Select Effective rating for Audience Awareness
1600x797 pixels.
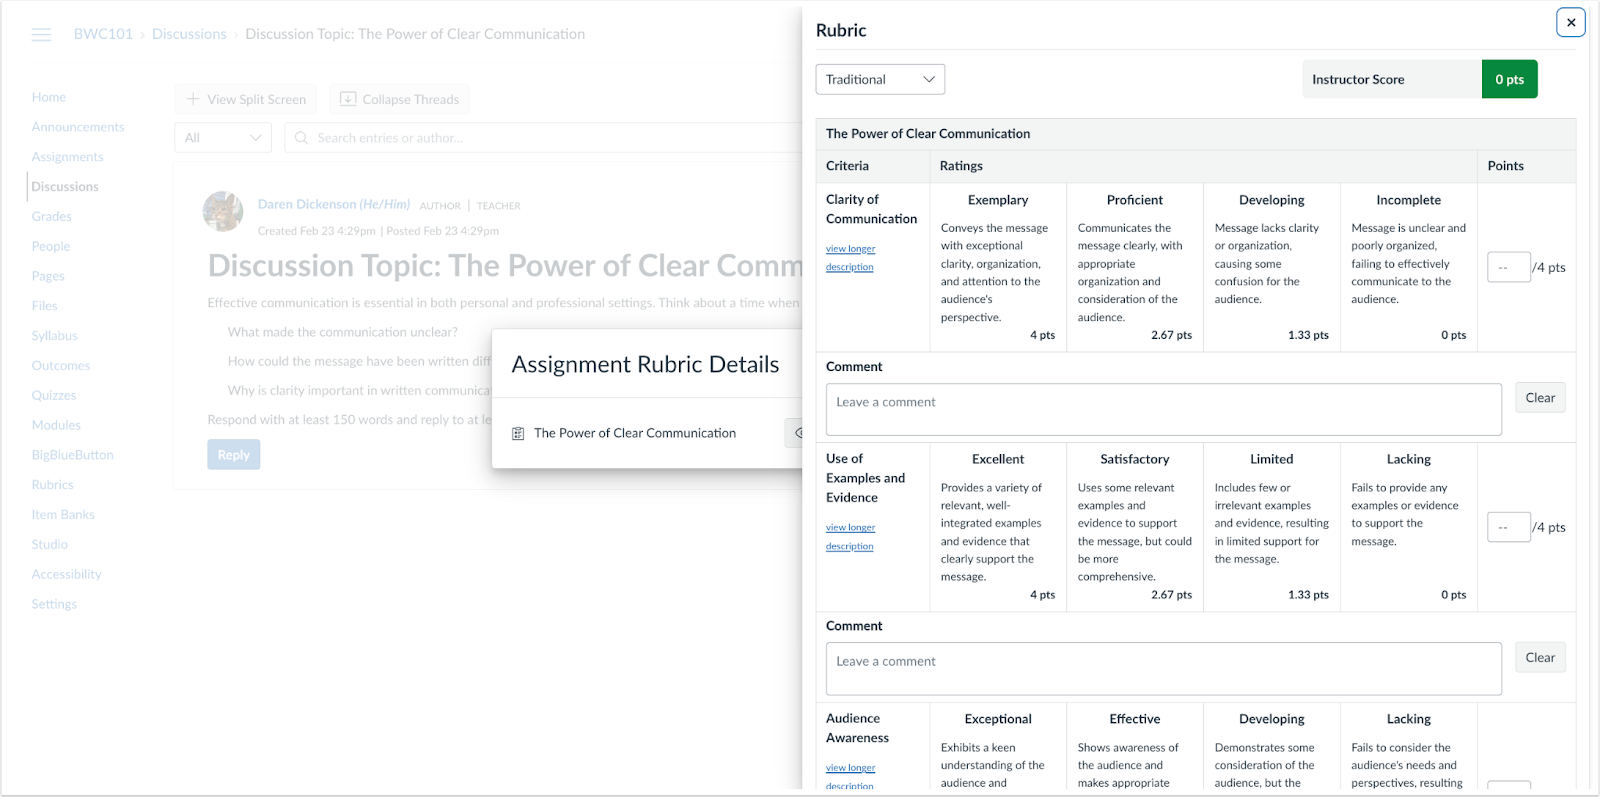click(1135, 746)
